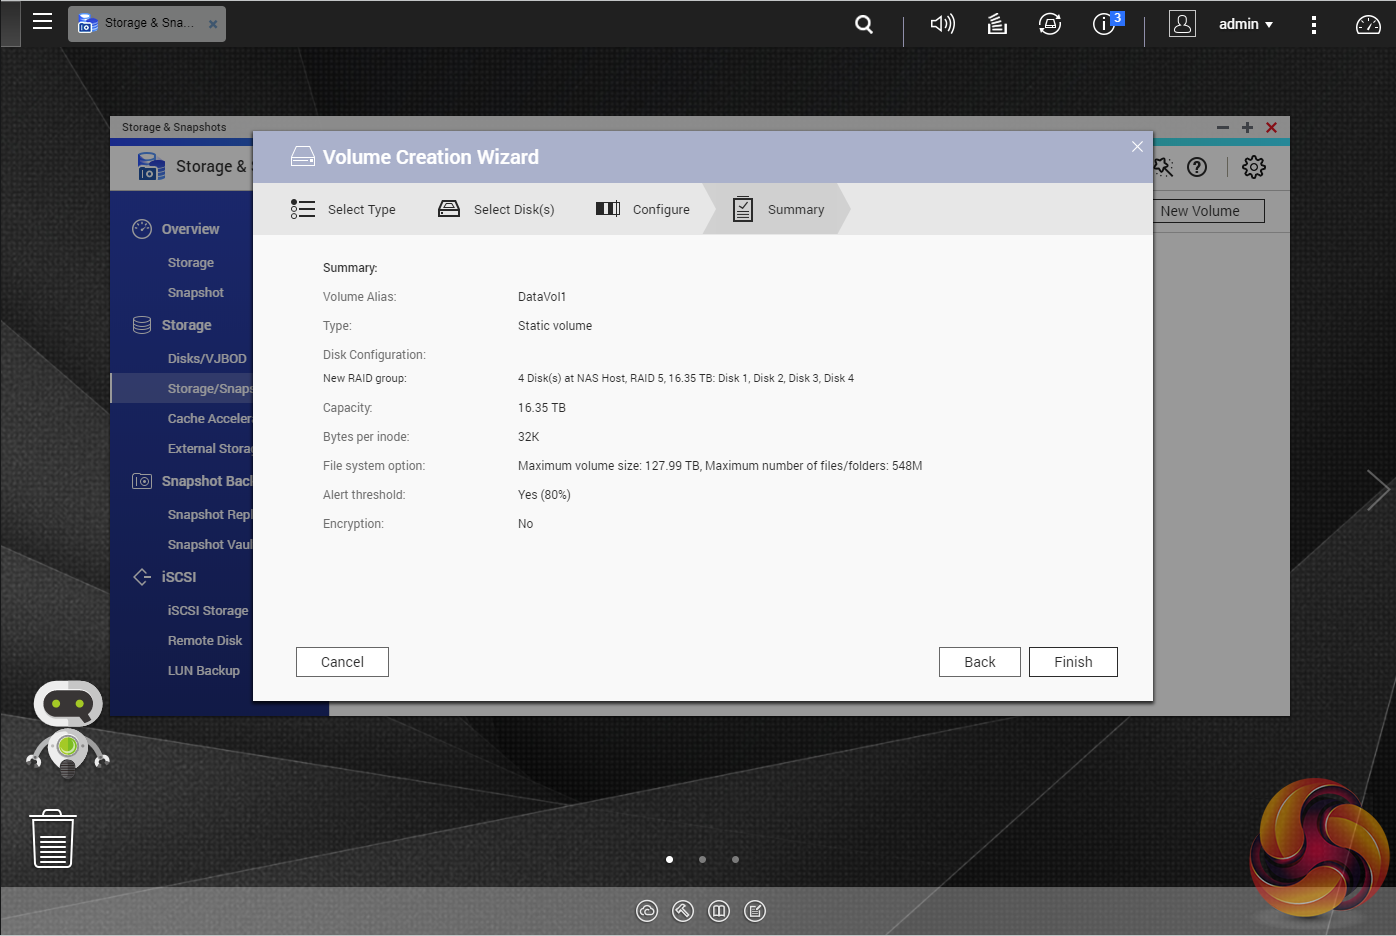Open background tasks icon

point(997,24)
